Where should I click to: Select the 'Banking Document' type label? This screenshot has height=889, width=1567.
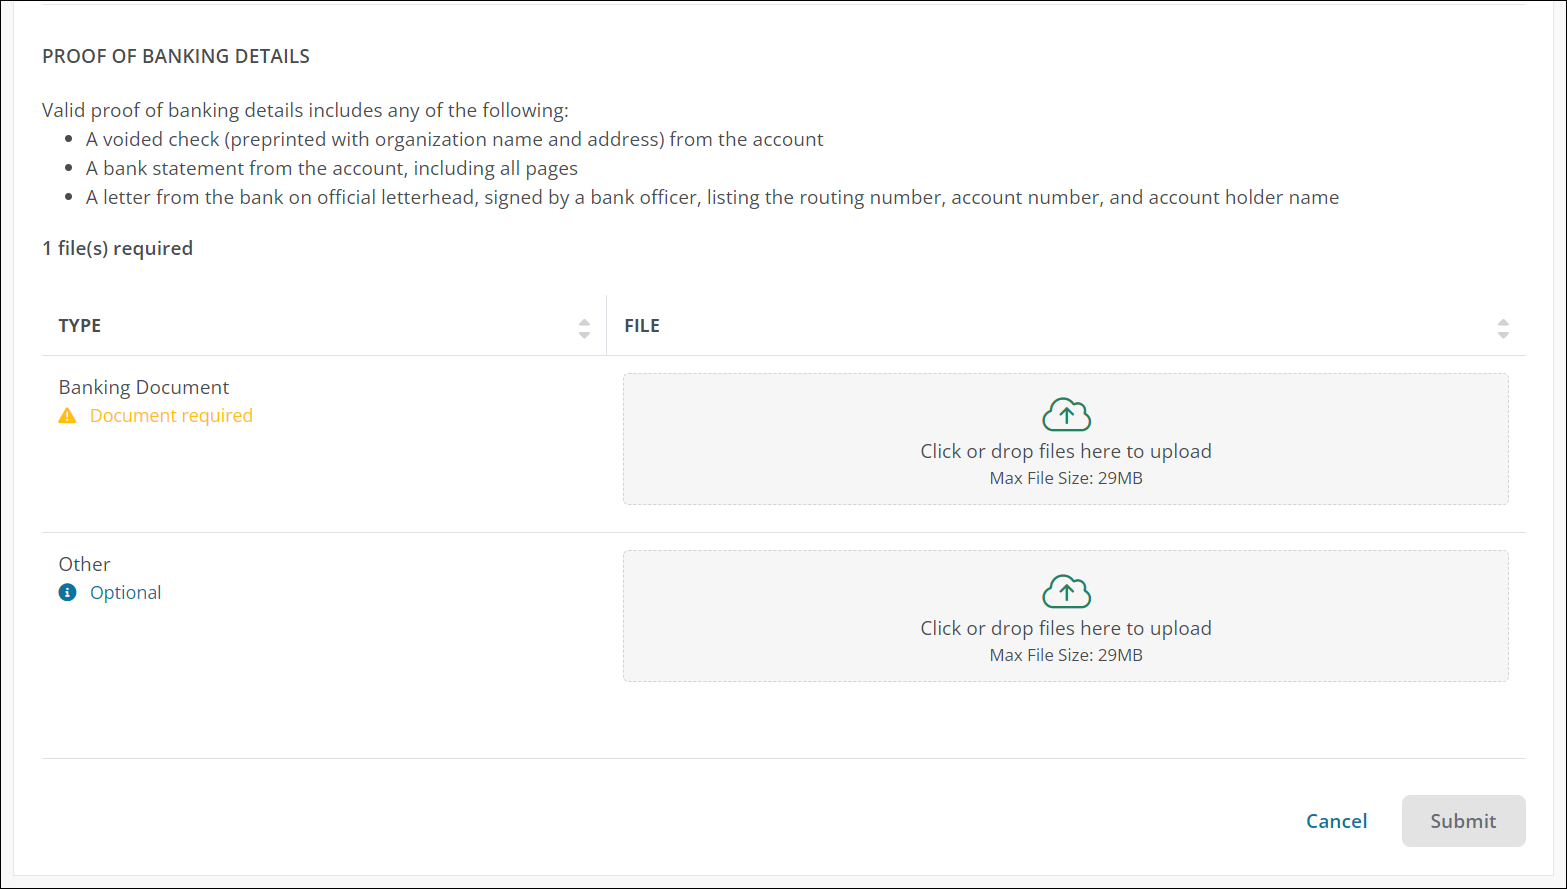pos(144,387)
